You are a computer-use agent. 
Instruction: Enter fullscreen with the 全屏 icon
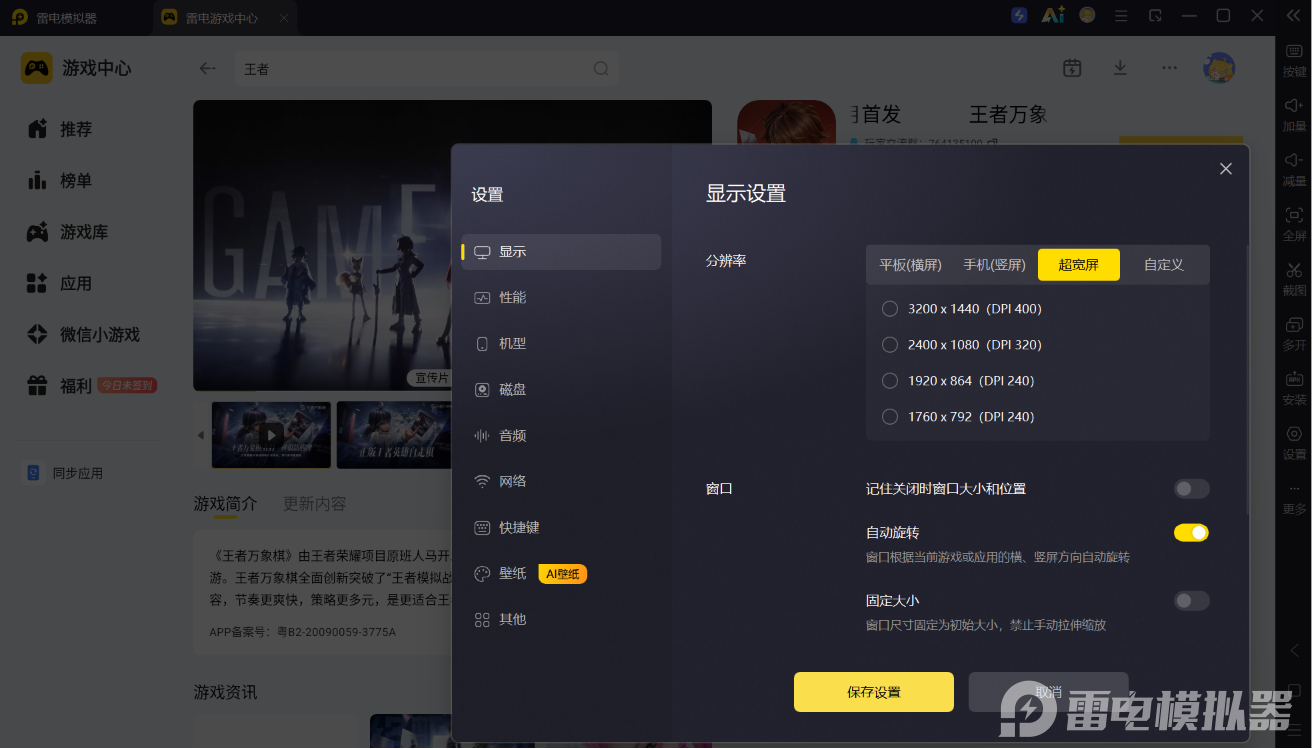1294,225
